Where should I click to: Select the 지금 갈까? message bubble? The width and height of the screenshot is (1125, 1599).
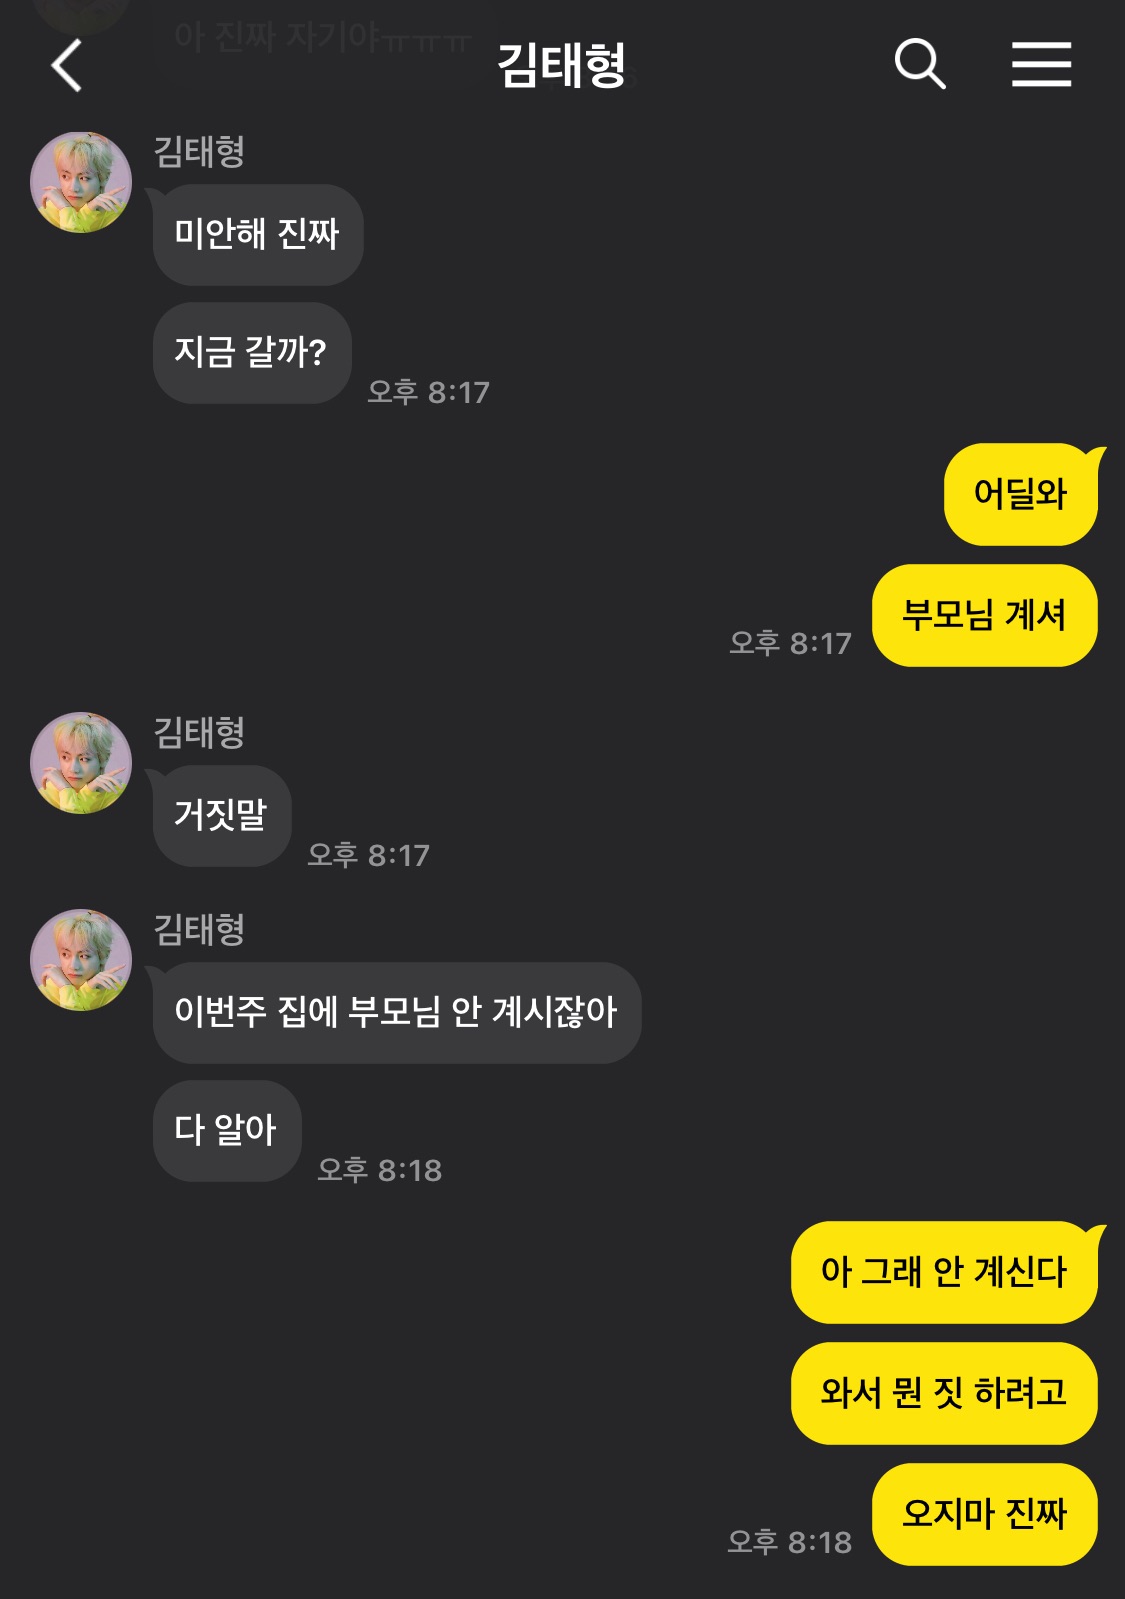[x=252, y=353]
